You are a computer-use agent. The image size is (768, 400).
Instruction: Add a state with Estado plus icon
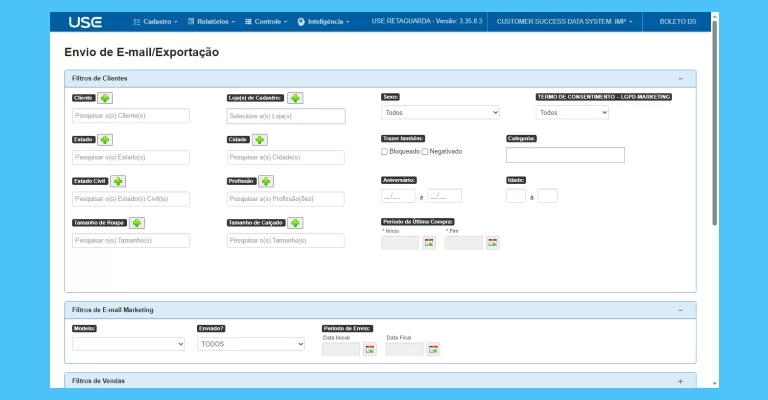105,140
